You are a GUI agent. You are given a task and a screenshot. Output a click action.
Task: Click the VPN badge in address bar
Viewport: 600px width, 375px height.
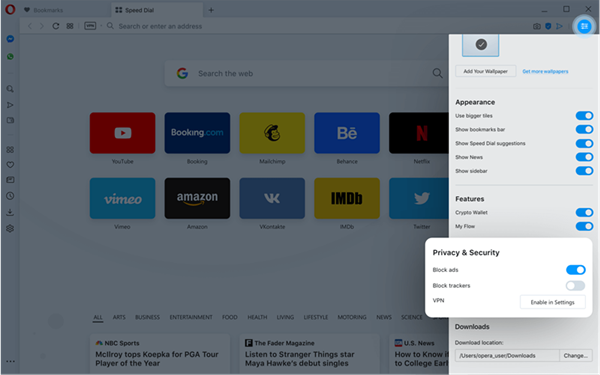90,26
